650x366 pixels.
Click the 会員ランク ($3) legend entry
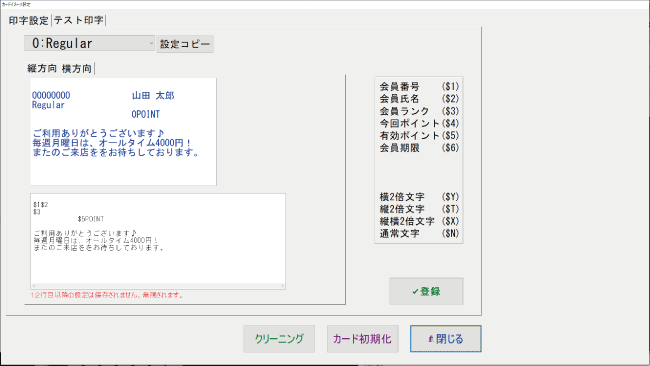[x=419, y=111]
